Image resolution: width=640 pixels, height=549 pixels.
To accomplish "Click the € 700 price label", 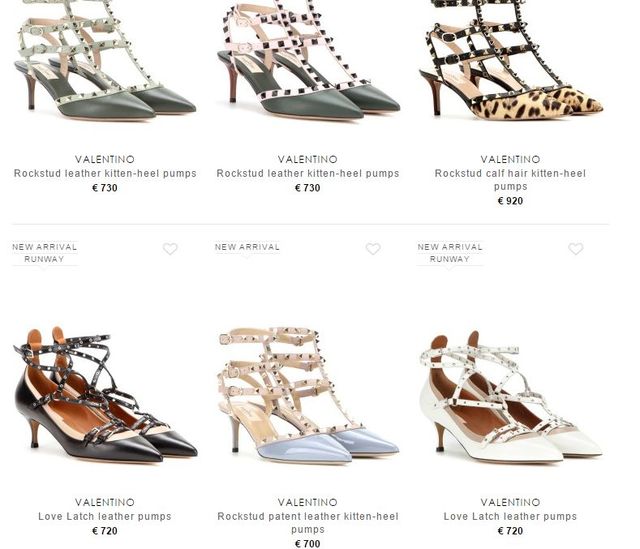I will (x=308, y=544).
